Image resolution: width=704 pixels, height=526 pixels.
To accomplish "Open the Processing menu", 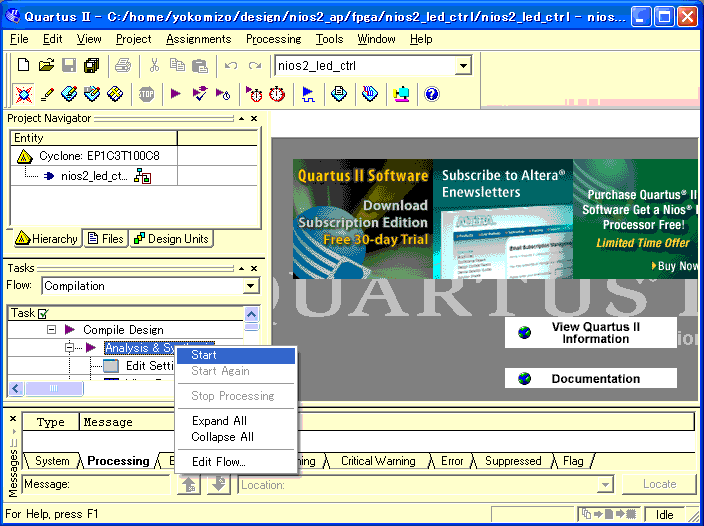I will pos(273,39).
